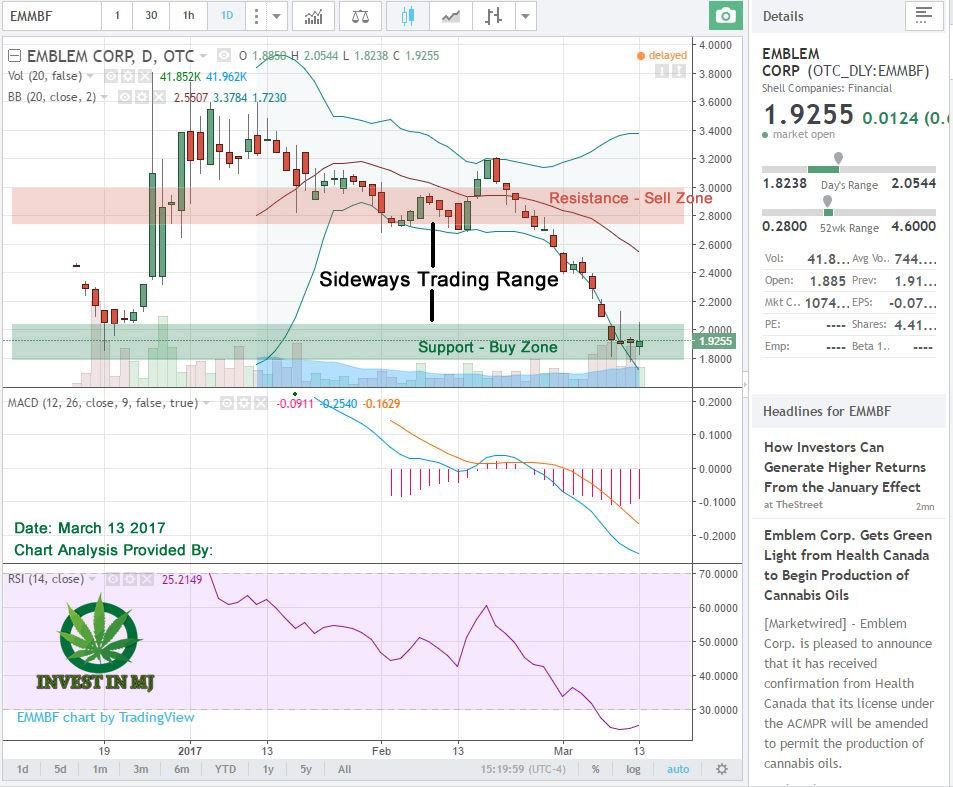The height and width of the screenshot is (787, 953).
Task: Click the Sideways Trading Range annotation text
Action: tap(439, 279)
